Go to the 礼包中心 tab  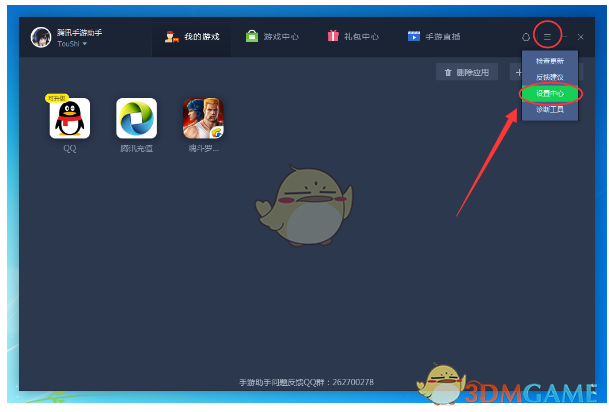[352, 37]
